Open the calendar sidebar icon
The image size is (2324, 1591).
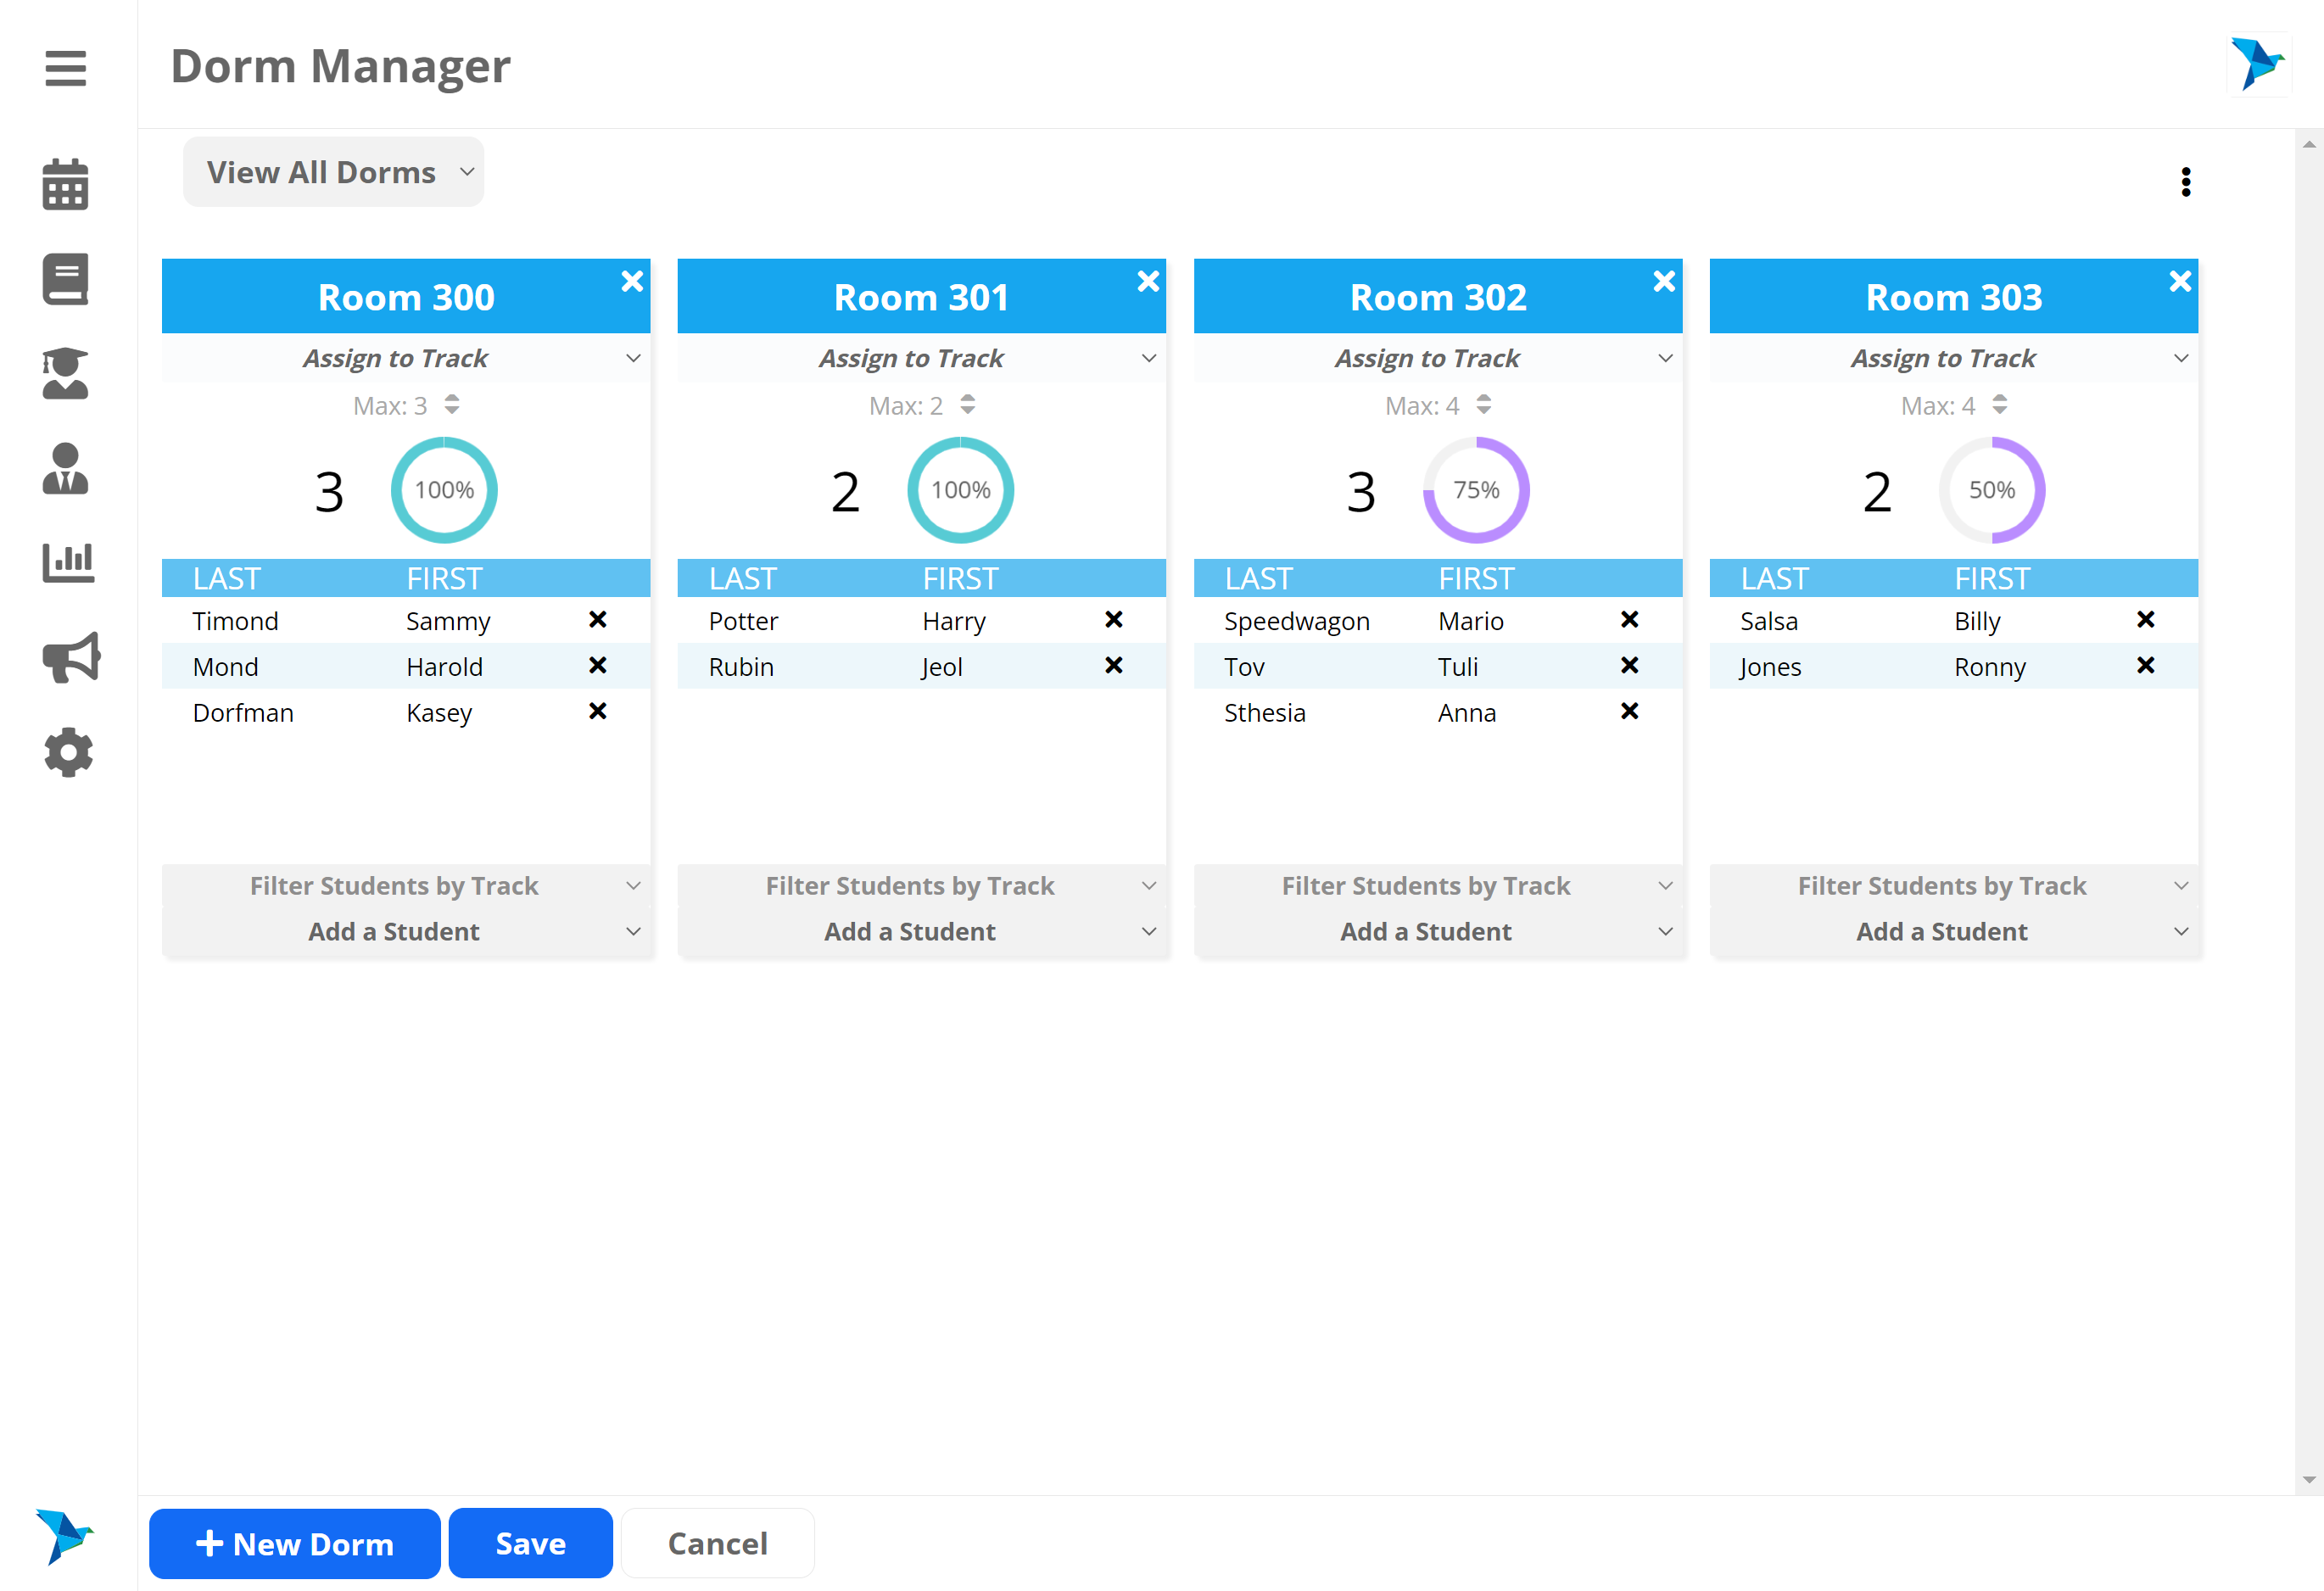65,185
